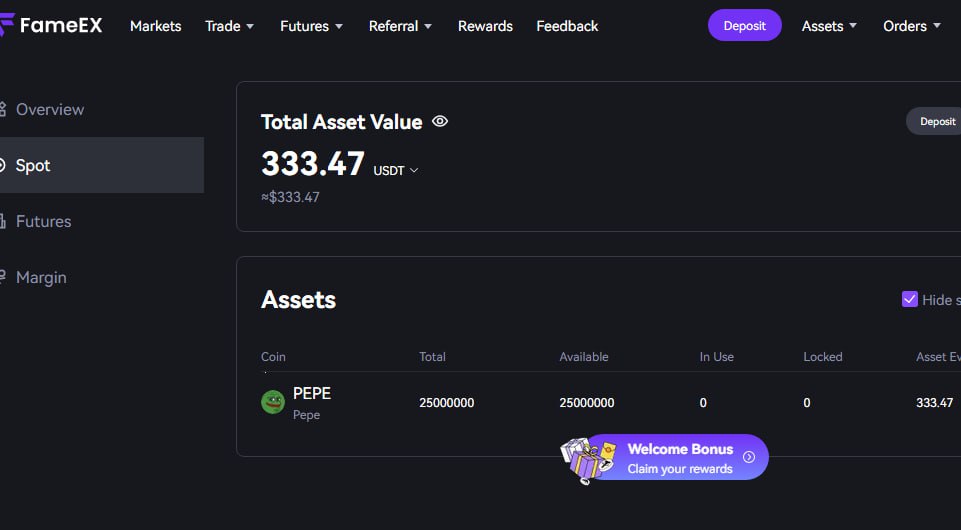Open the Feedback page

(x=567, y=26)
